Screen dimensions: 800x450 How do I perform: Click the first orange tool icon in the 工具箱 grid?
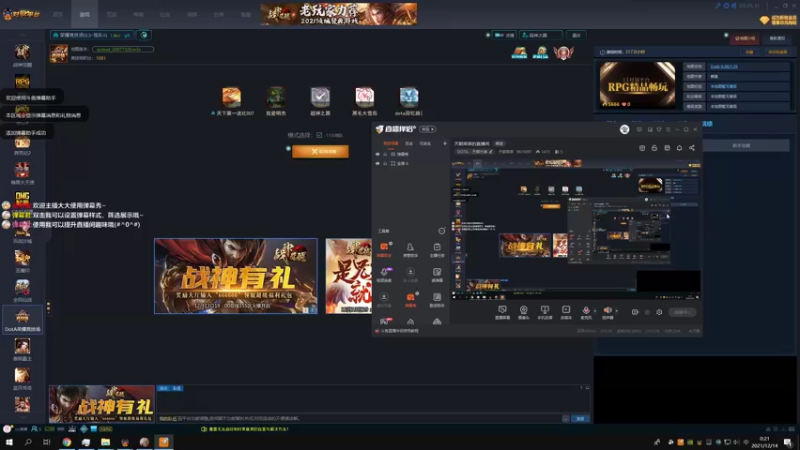[x=384, y=249]
